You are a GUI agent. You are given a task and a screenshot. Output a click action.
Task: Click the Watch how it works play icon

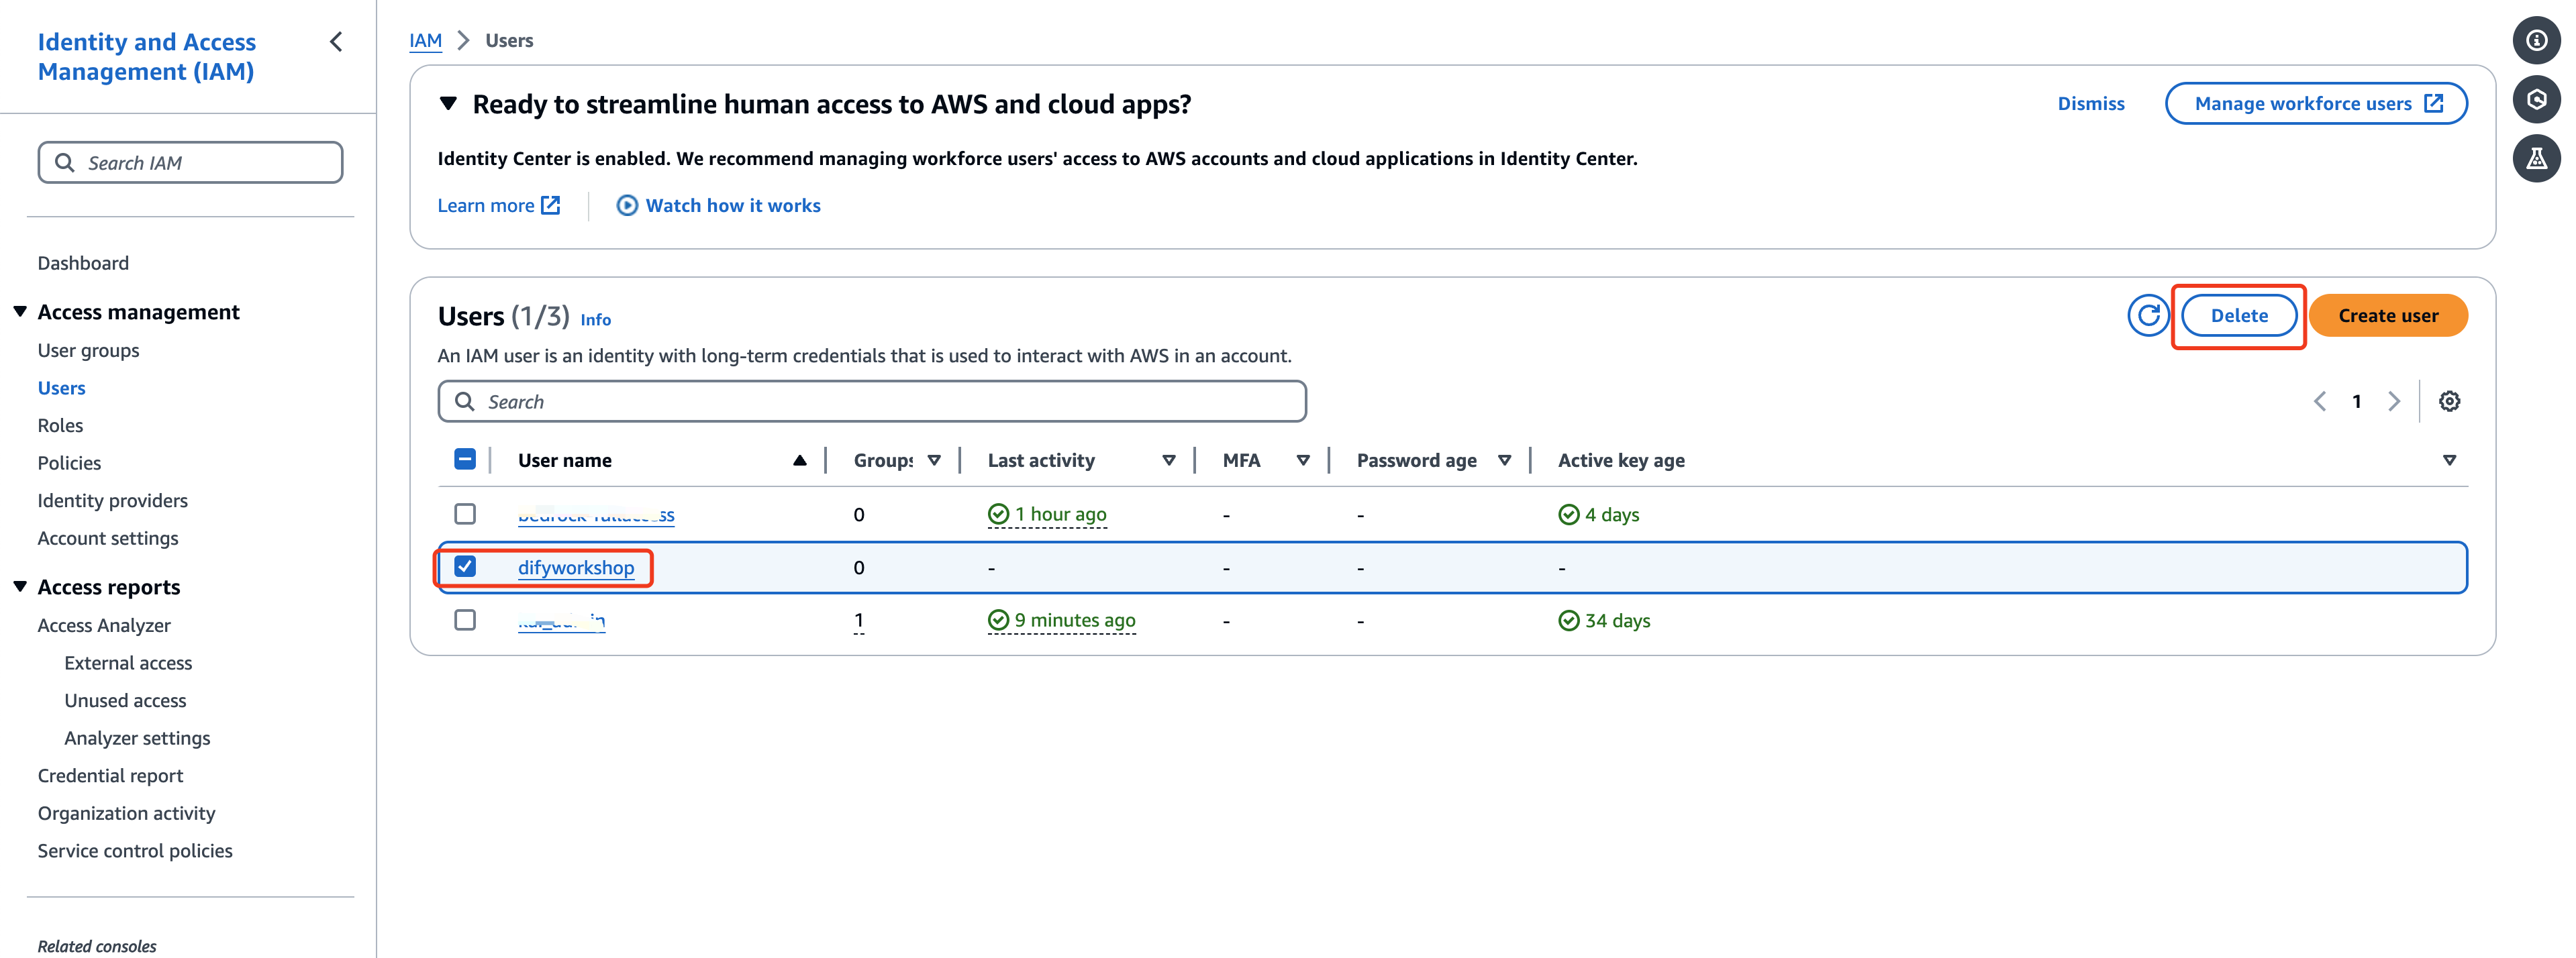(627, 205)
